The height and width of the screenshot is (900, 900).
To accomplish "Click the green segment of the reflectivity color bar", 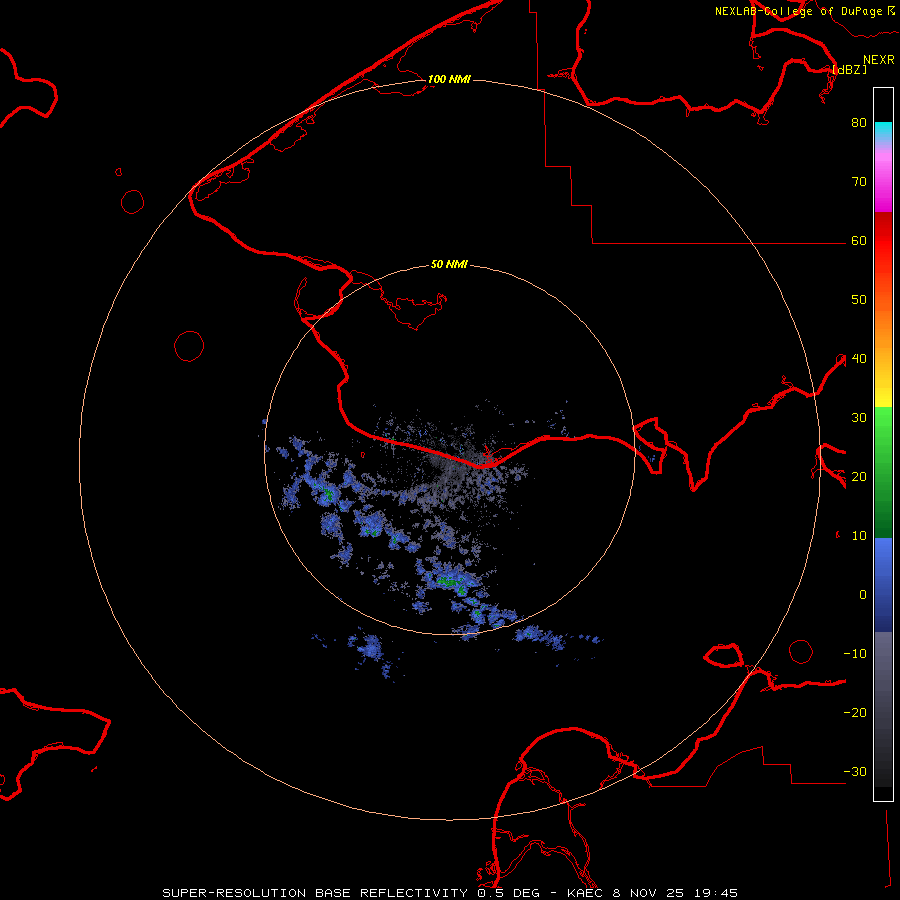I will point(883,472).
